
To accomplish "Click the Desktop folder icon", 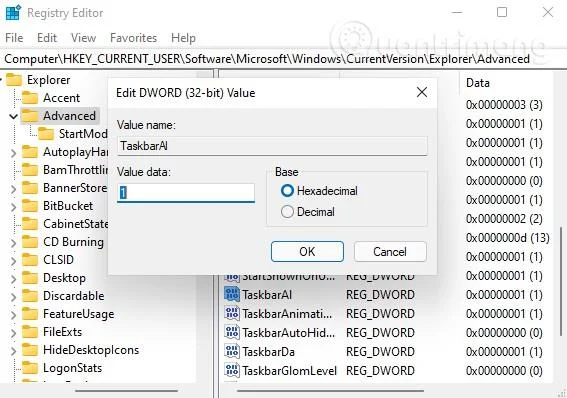I will coord(30,278).
